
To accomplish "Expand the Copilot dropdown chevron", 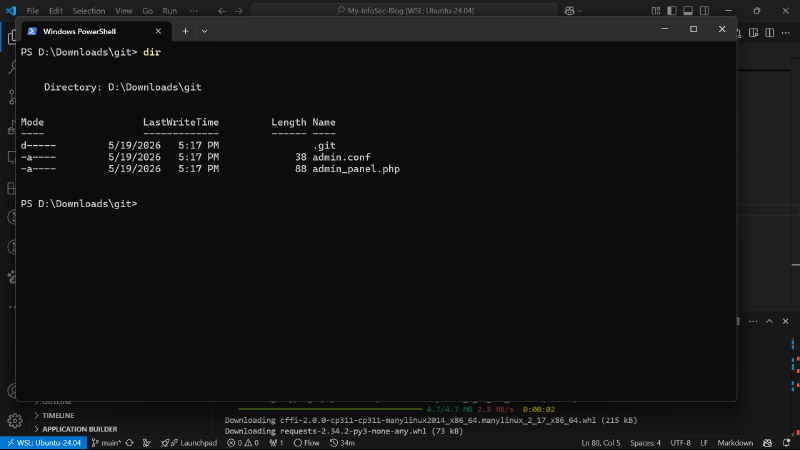I will (x=580, y=11).
